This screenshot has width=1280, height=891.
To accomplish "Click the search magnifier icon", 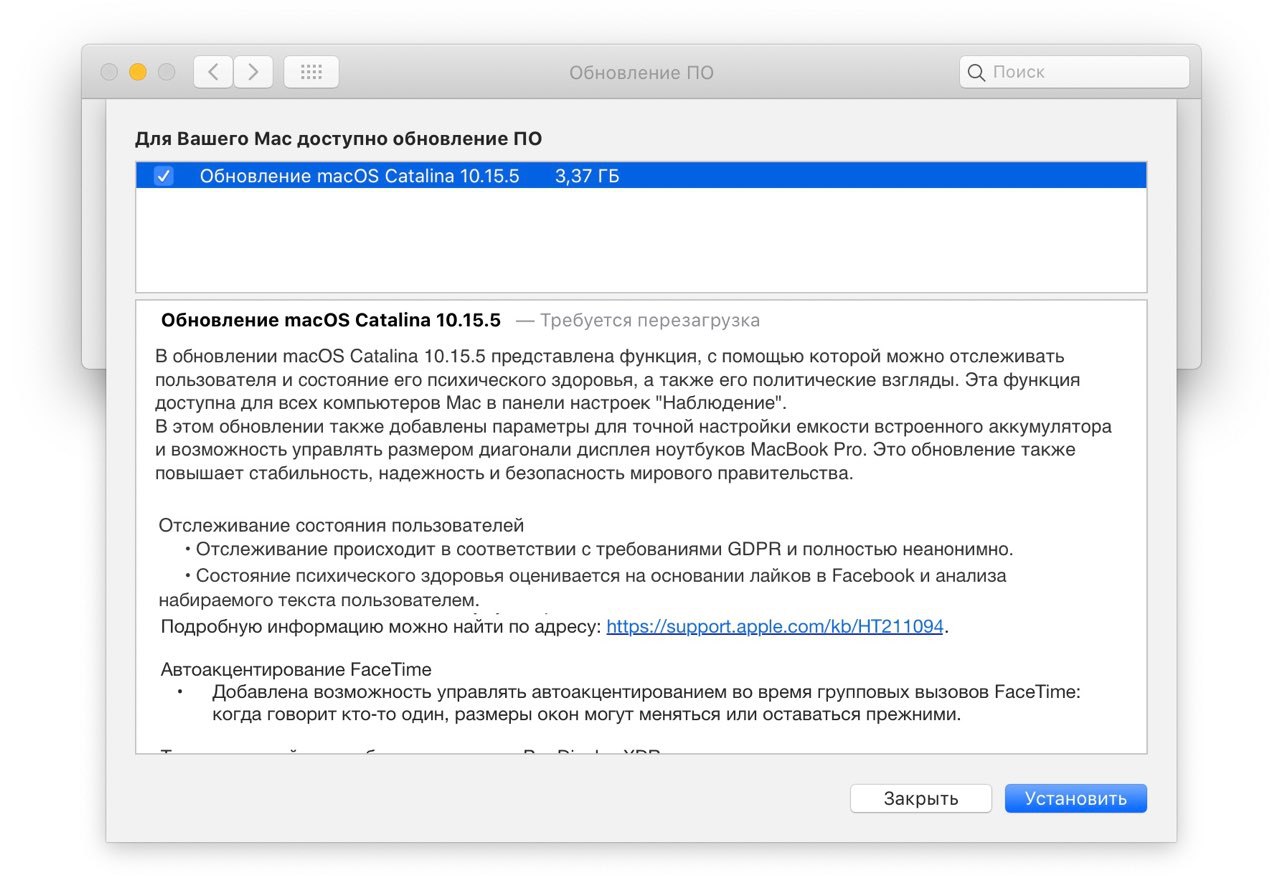I will pos(976,72).
